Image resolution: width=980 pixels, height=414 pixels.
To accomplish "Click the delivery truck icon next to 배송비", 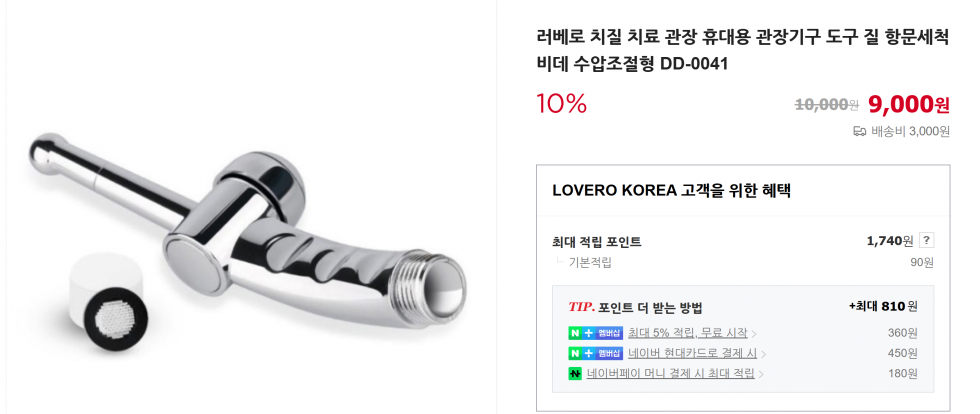I will pyautogui.click(x=859, y=131).
